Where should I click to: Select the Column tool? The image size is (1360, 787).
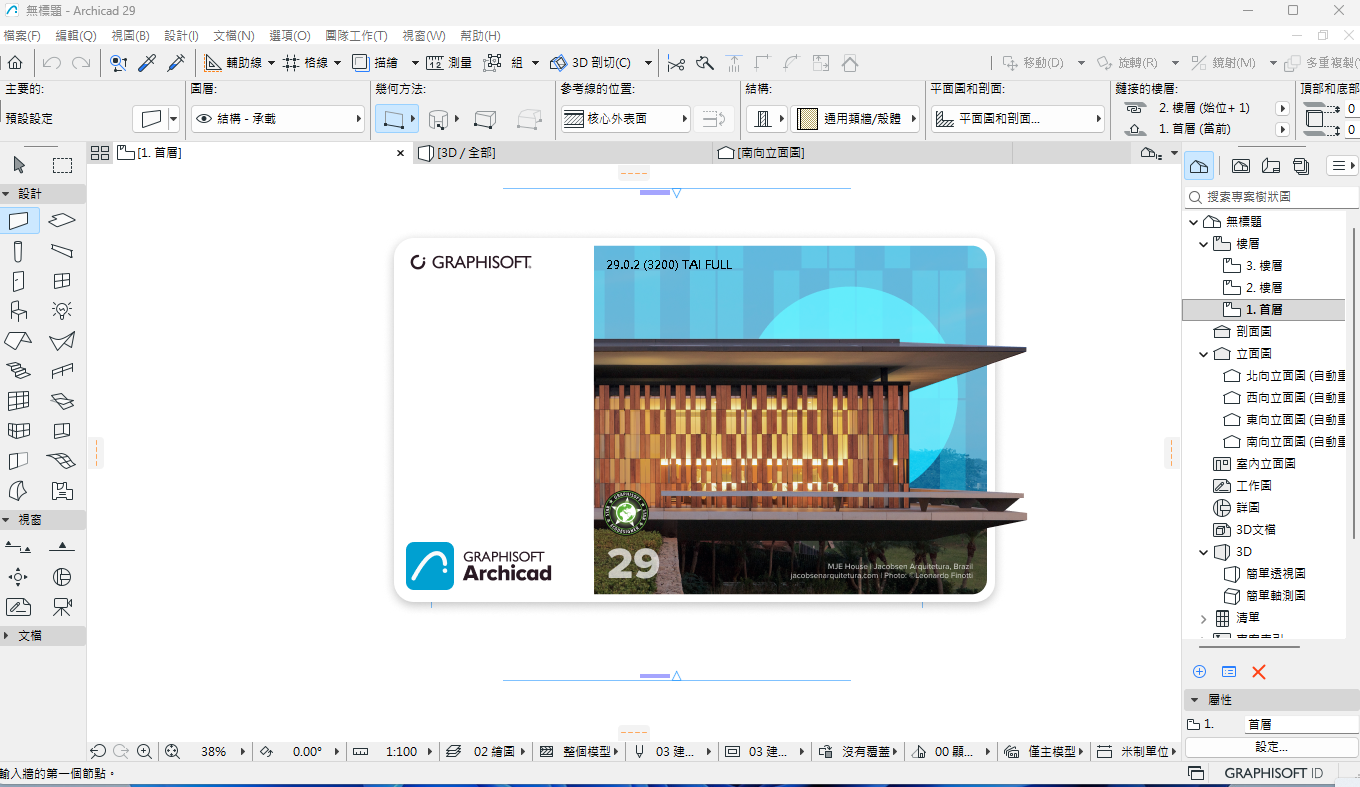19,251
